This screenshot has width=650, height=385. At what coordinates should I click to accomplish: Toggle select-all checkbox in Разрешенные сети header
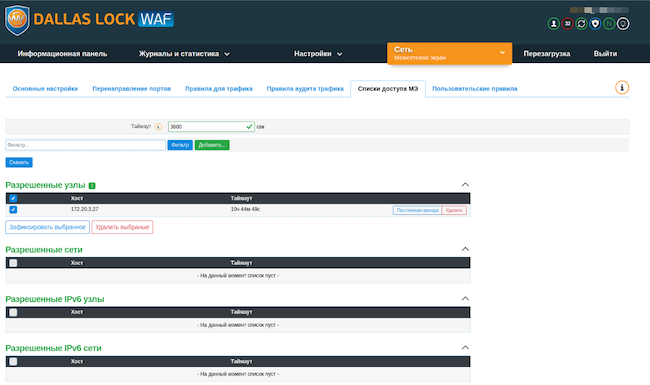point(13,263)
